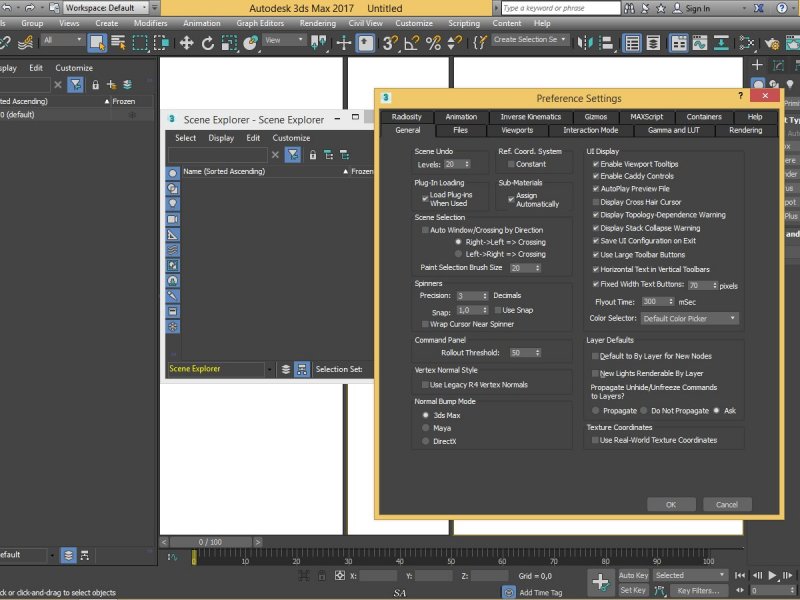Open Create Selection Set dropdown
800x600 pixels.
pos(530,40)
